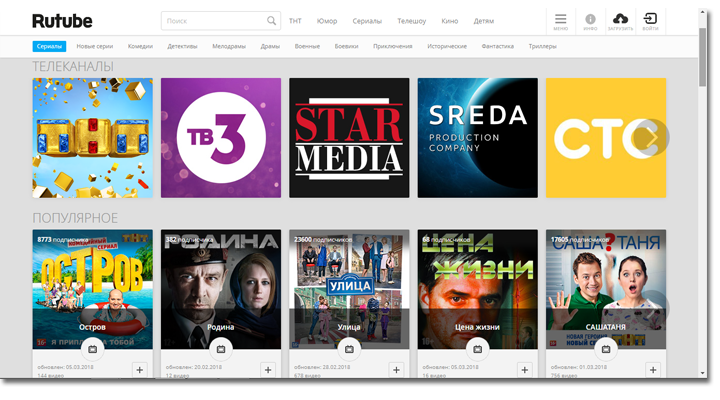Open the ТНТ top navigation link
The width and height of the screenshot is (720, 400).
(295, 21)
